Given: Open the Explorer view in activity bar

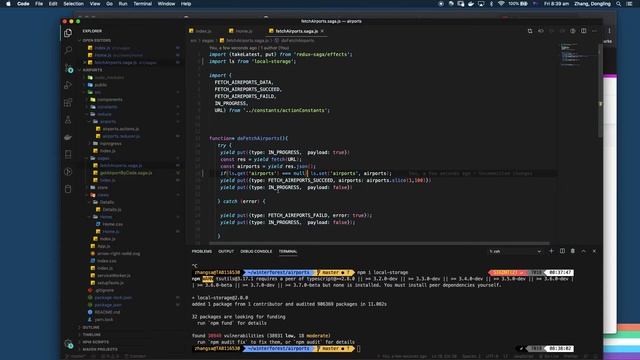Looking at the screenshot, I should point(68,33).
